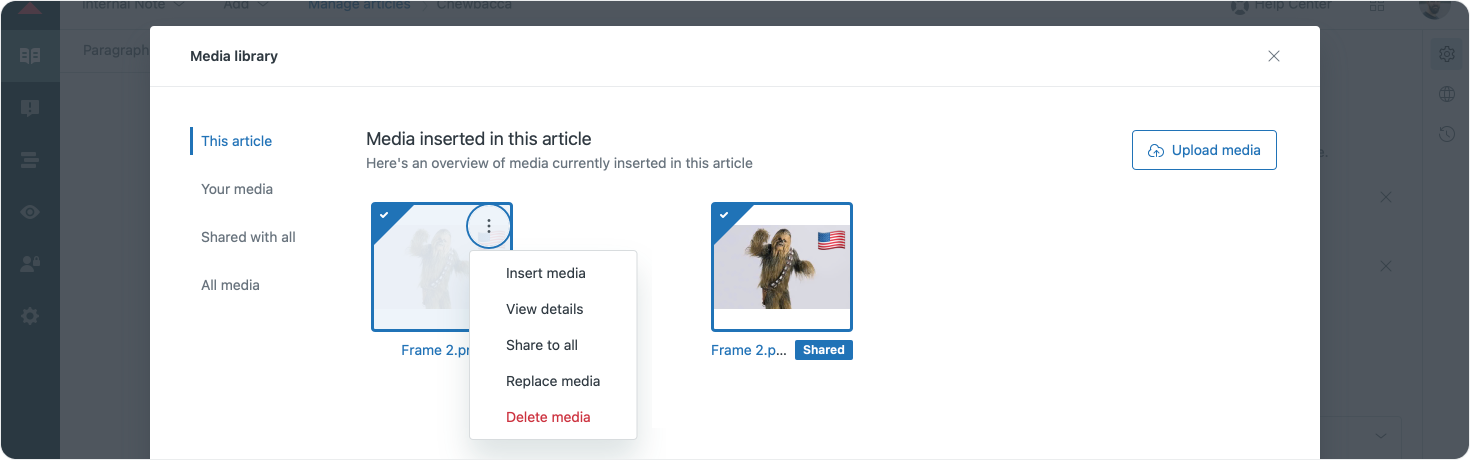Click the cloud upload icon in Upload media
The width and height of the screenshot is (1470, 460).
[x=1156, y=150]
